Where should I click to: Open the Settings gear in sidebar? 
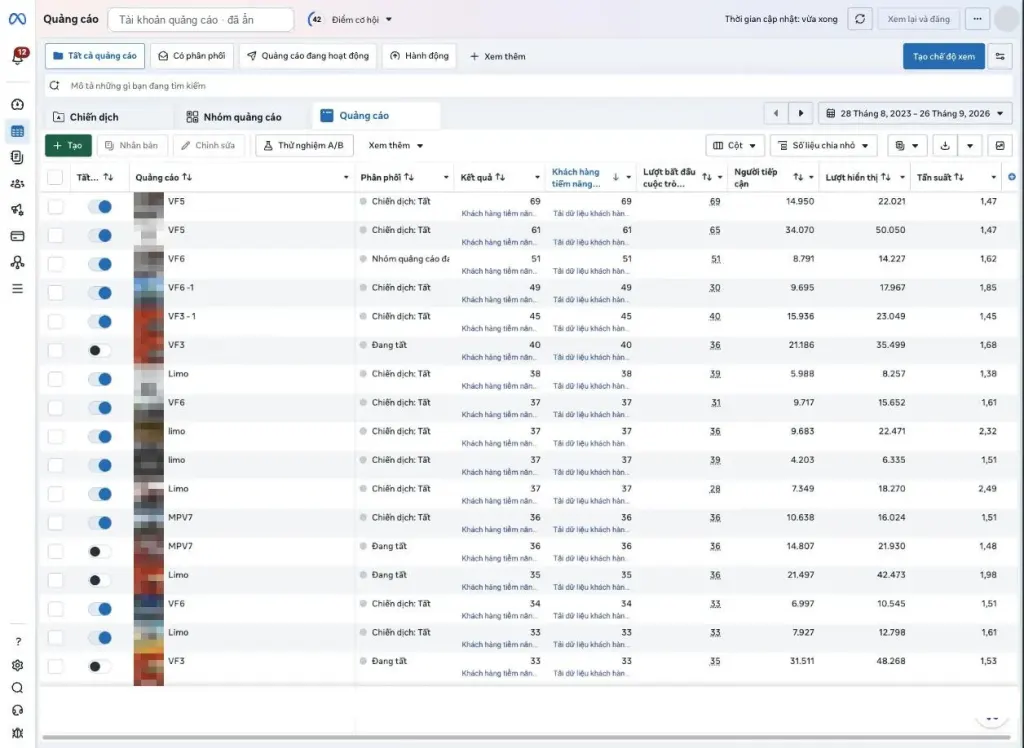pos(18,665)
